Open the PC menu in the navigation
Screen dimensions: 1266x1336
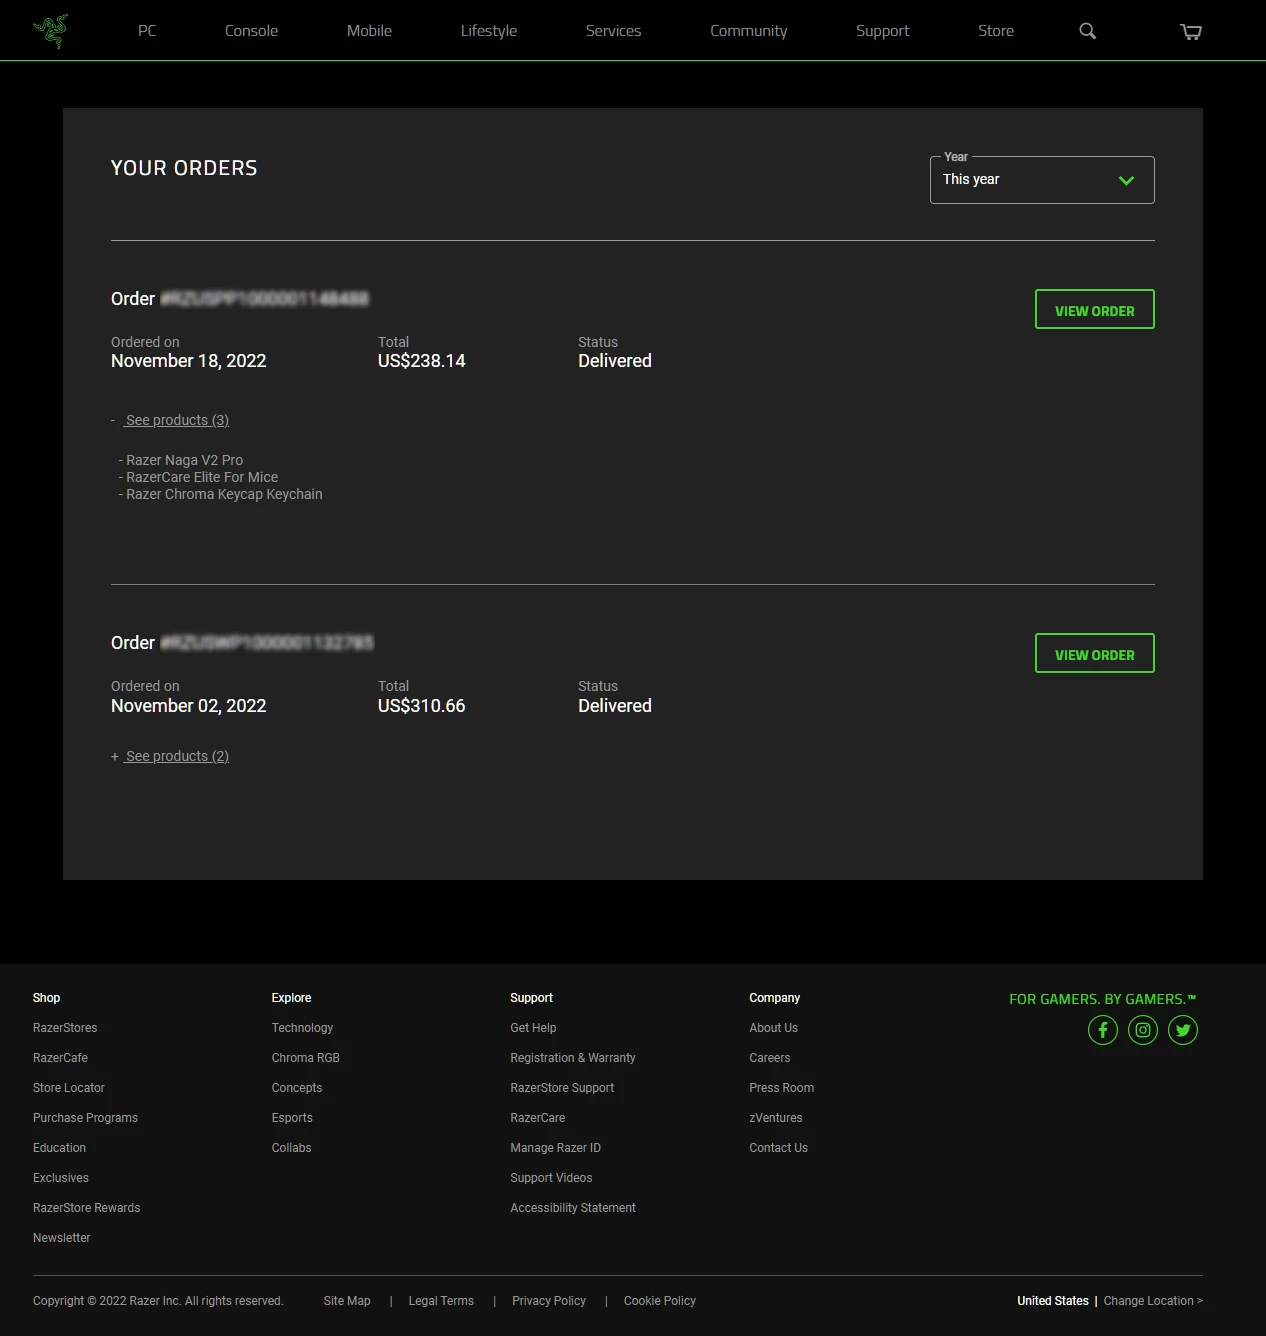(147, 30)
